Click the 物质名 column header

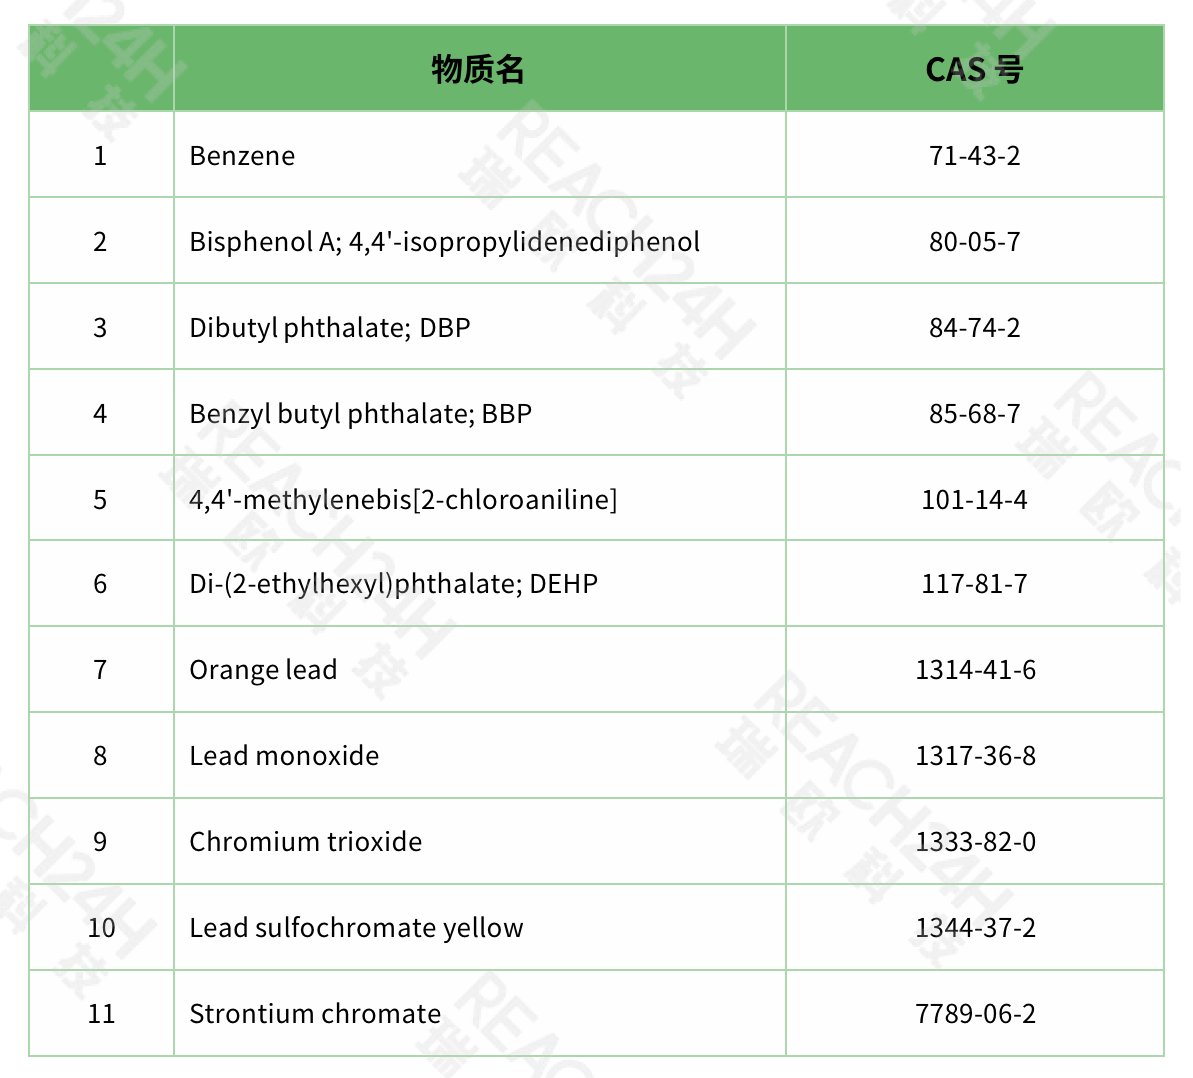(478, 69)
